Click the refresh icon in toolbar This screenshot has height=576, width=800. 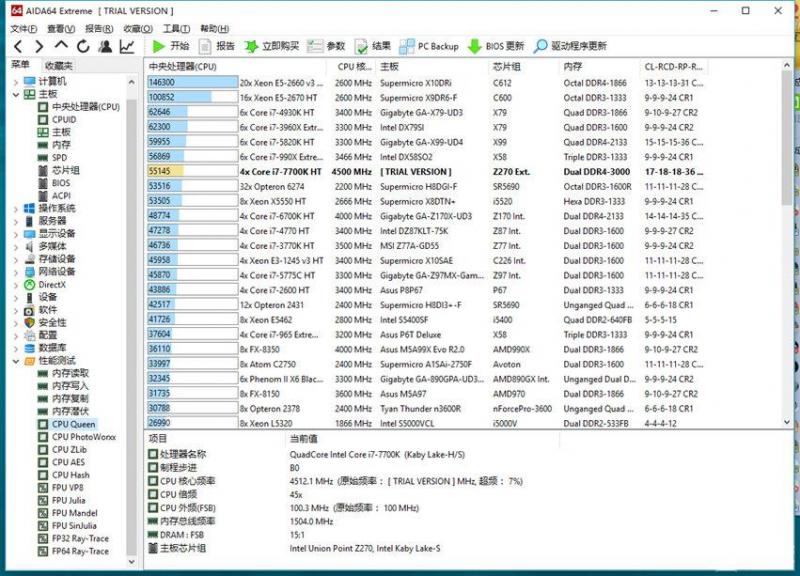coord(83,46)
